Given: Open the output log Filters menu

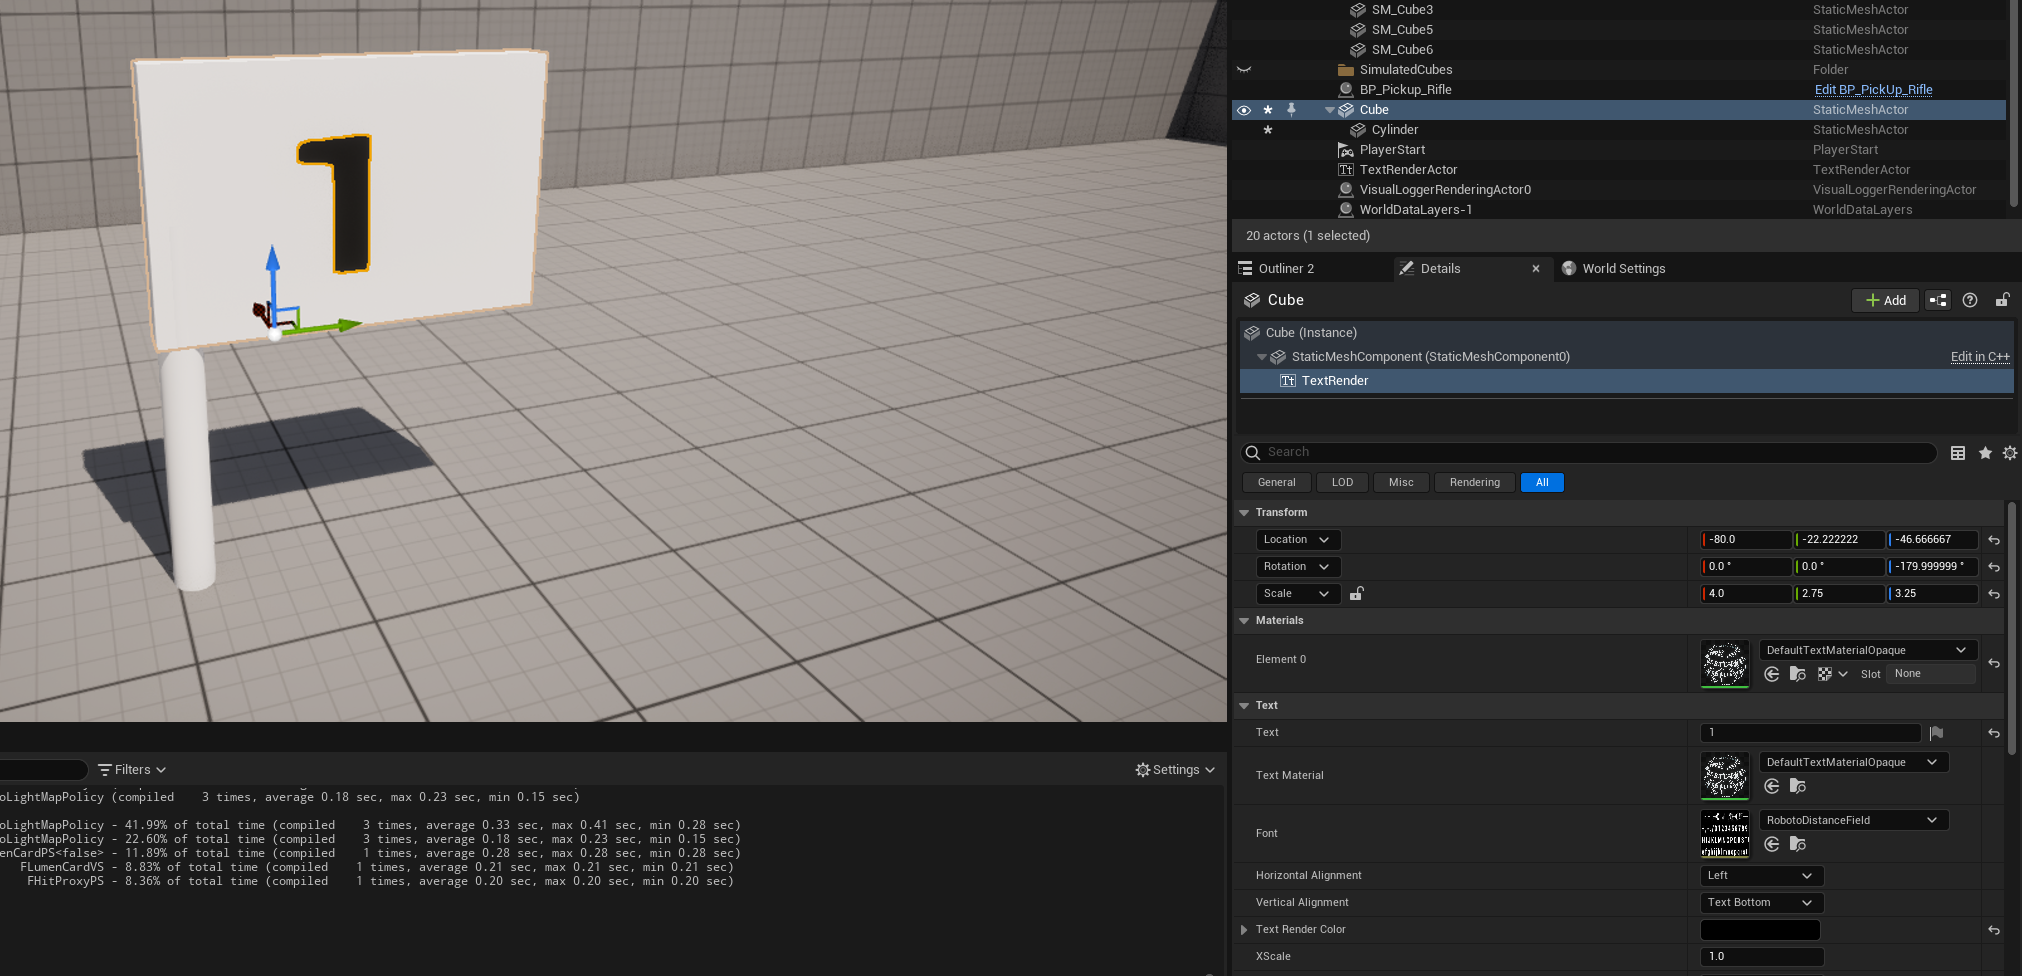Looking at the screenshot, I should coord(132,770).
